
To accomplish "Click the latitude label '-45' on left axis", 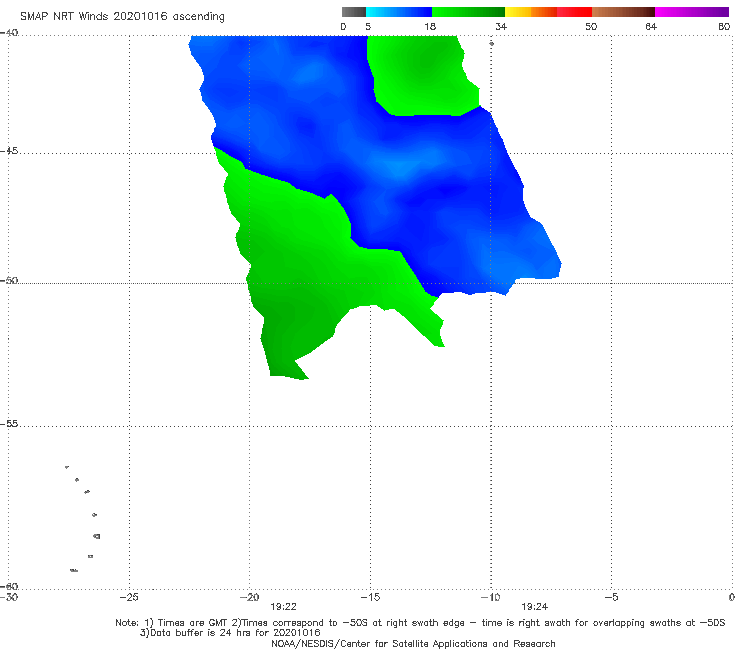I will (x=9, y=151).
